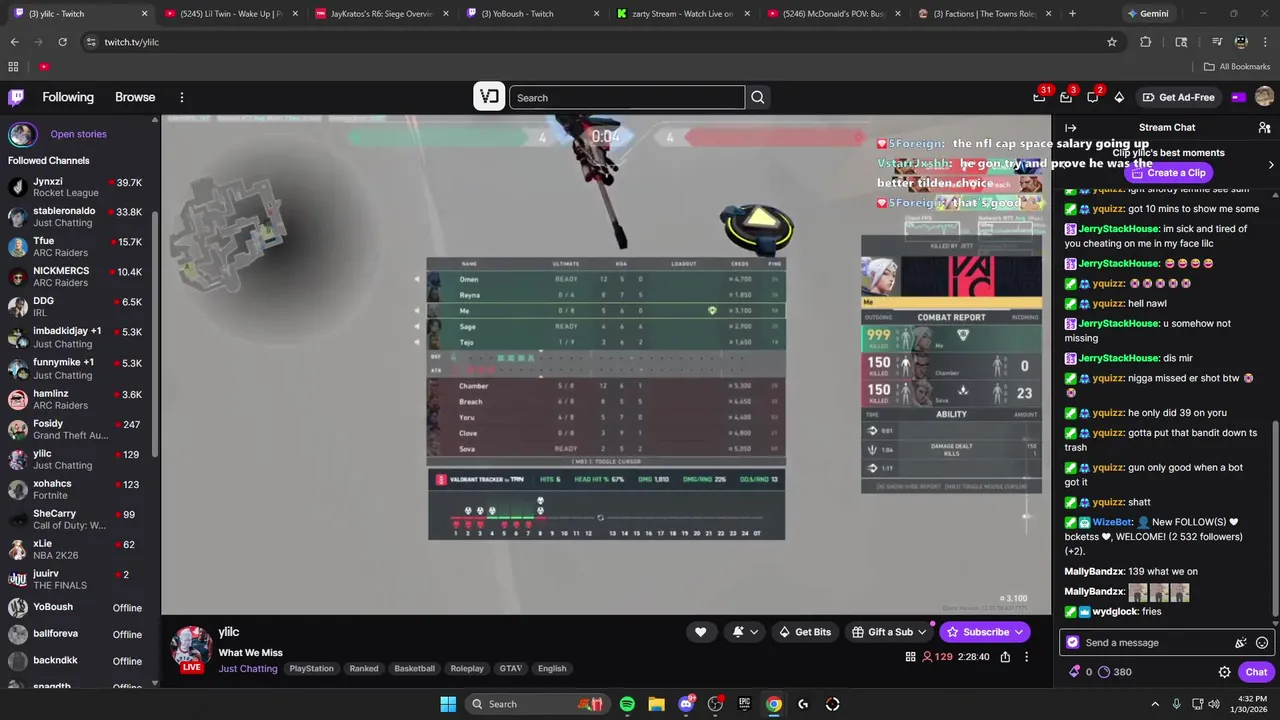Image resolution: width=1280 pixels, height=720 pixels.
Task: Click the Twitch Turbo purple icon
Action: (1239, 97)
